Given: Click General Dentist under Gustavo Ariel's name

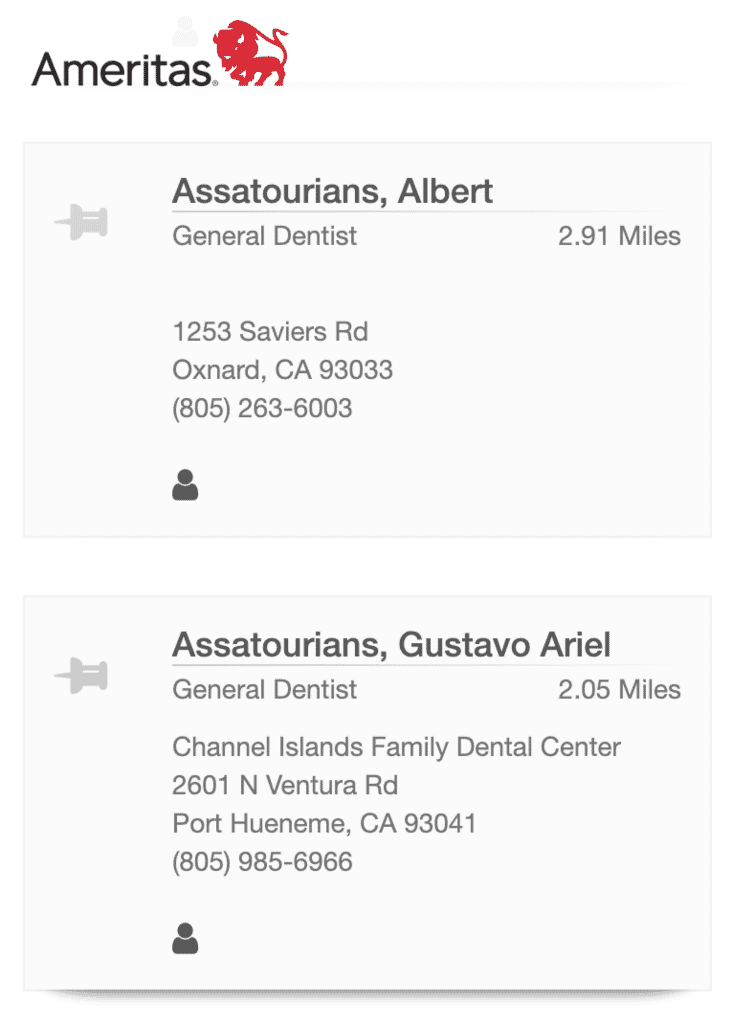Looking at the screenshot, I should pos(264,690).
